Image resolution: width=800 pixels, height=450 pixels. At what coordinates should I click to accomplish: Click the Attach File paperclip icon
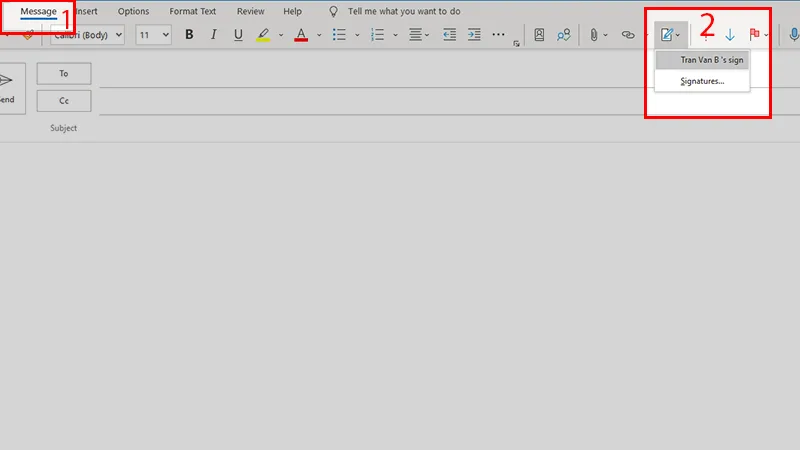[593, 35]
